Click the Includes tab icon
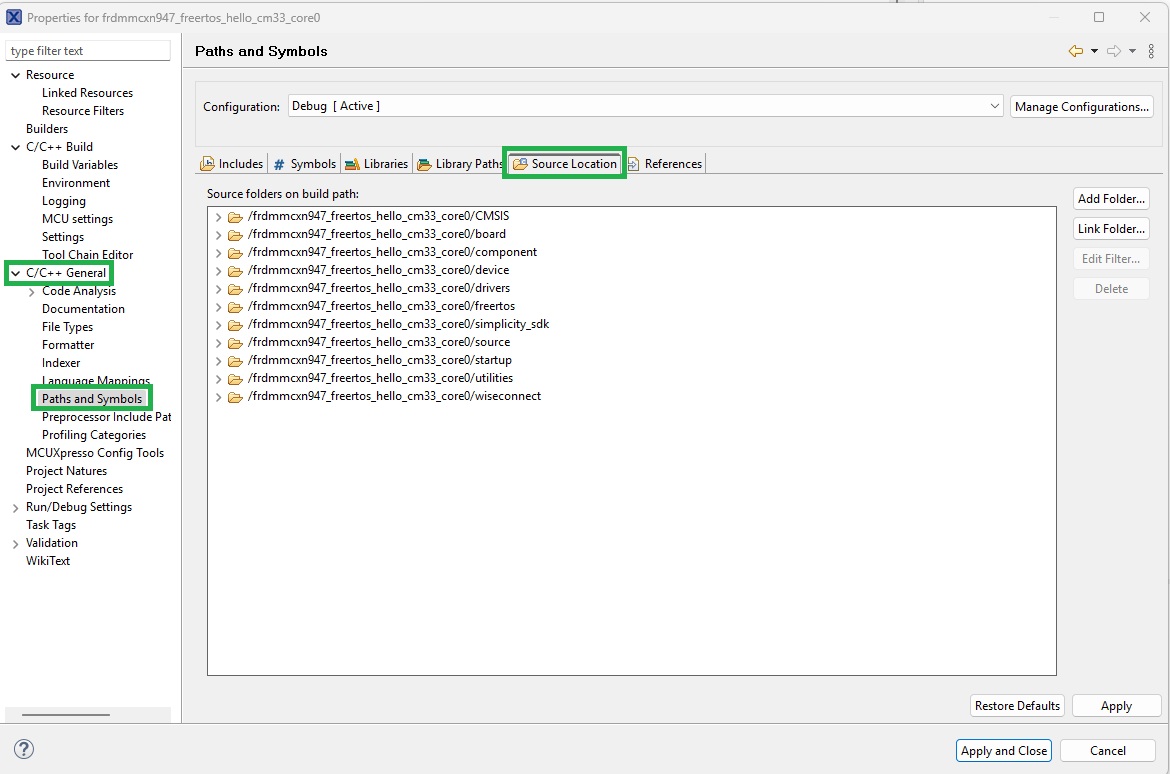This screenshot has width=1170, height=774. pyautogui.click(x=210, y=163)
